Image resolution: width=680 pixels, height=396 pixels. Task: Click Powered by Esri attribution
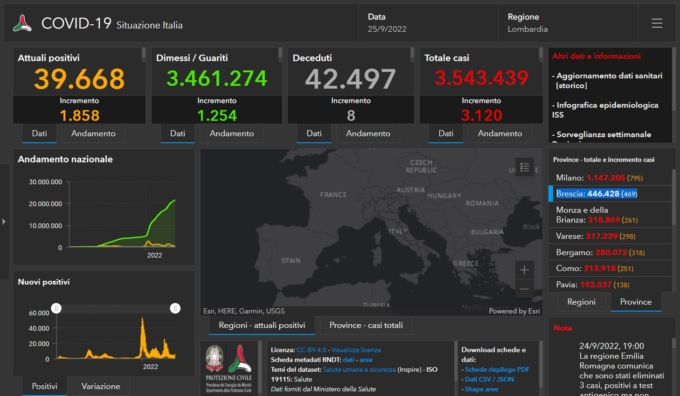pos(514,311)
